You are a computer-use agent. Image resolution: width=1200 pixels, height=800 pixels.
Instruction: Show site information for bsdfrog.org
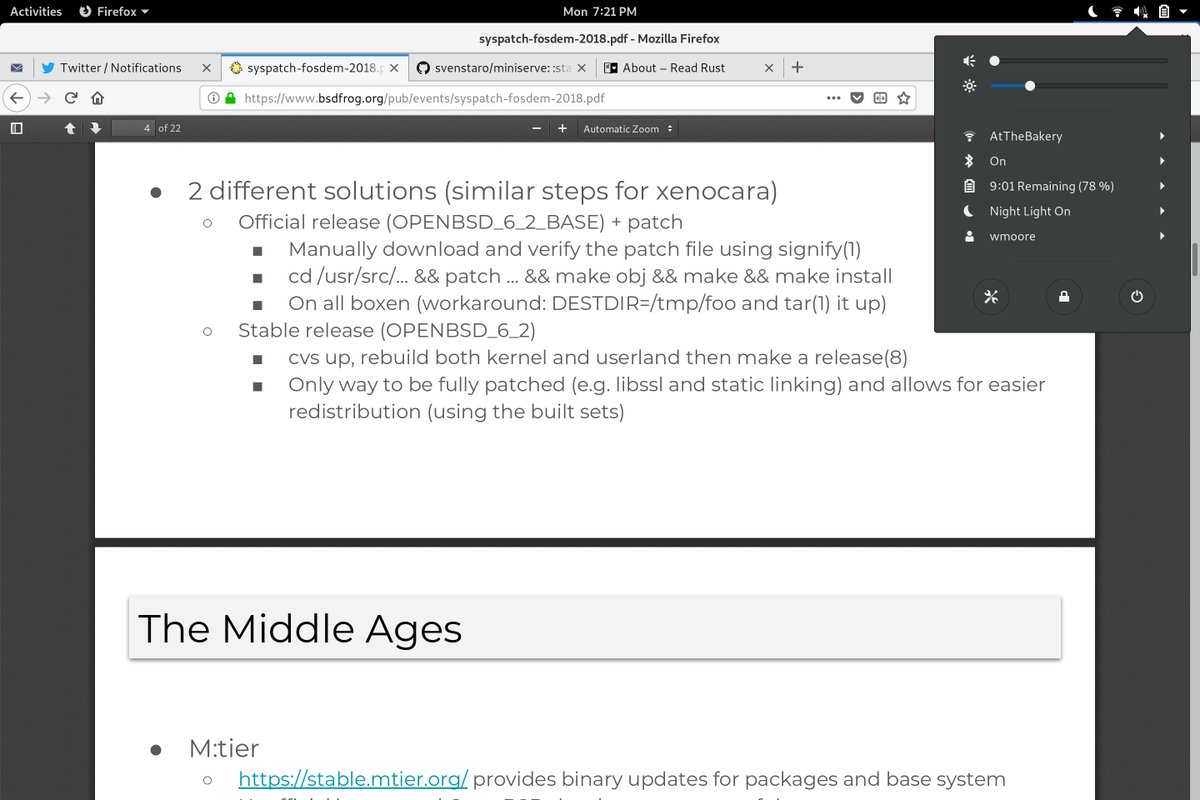[215, 98]
